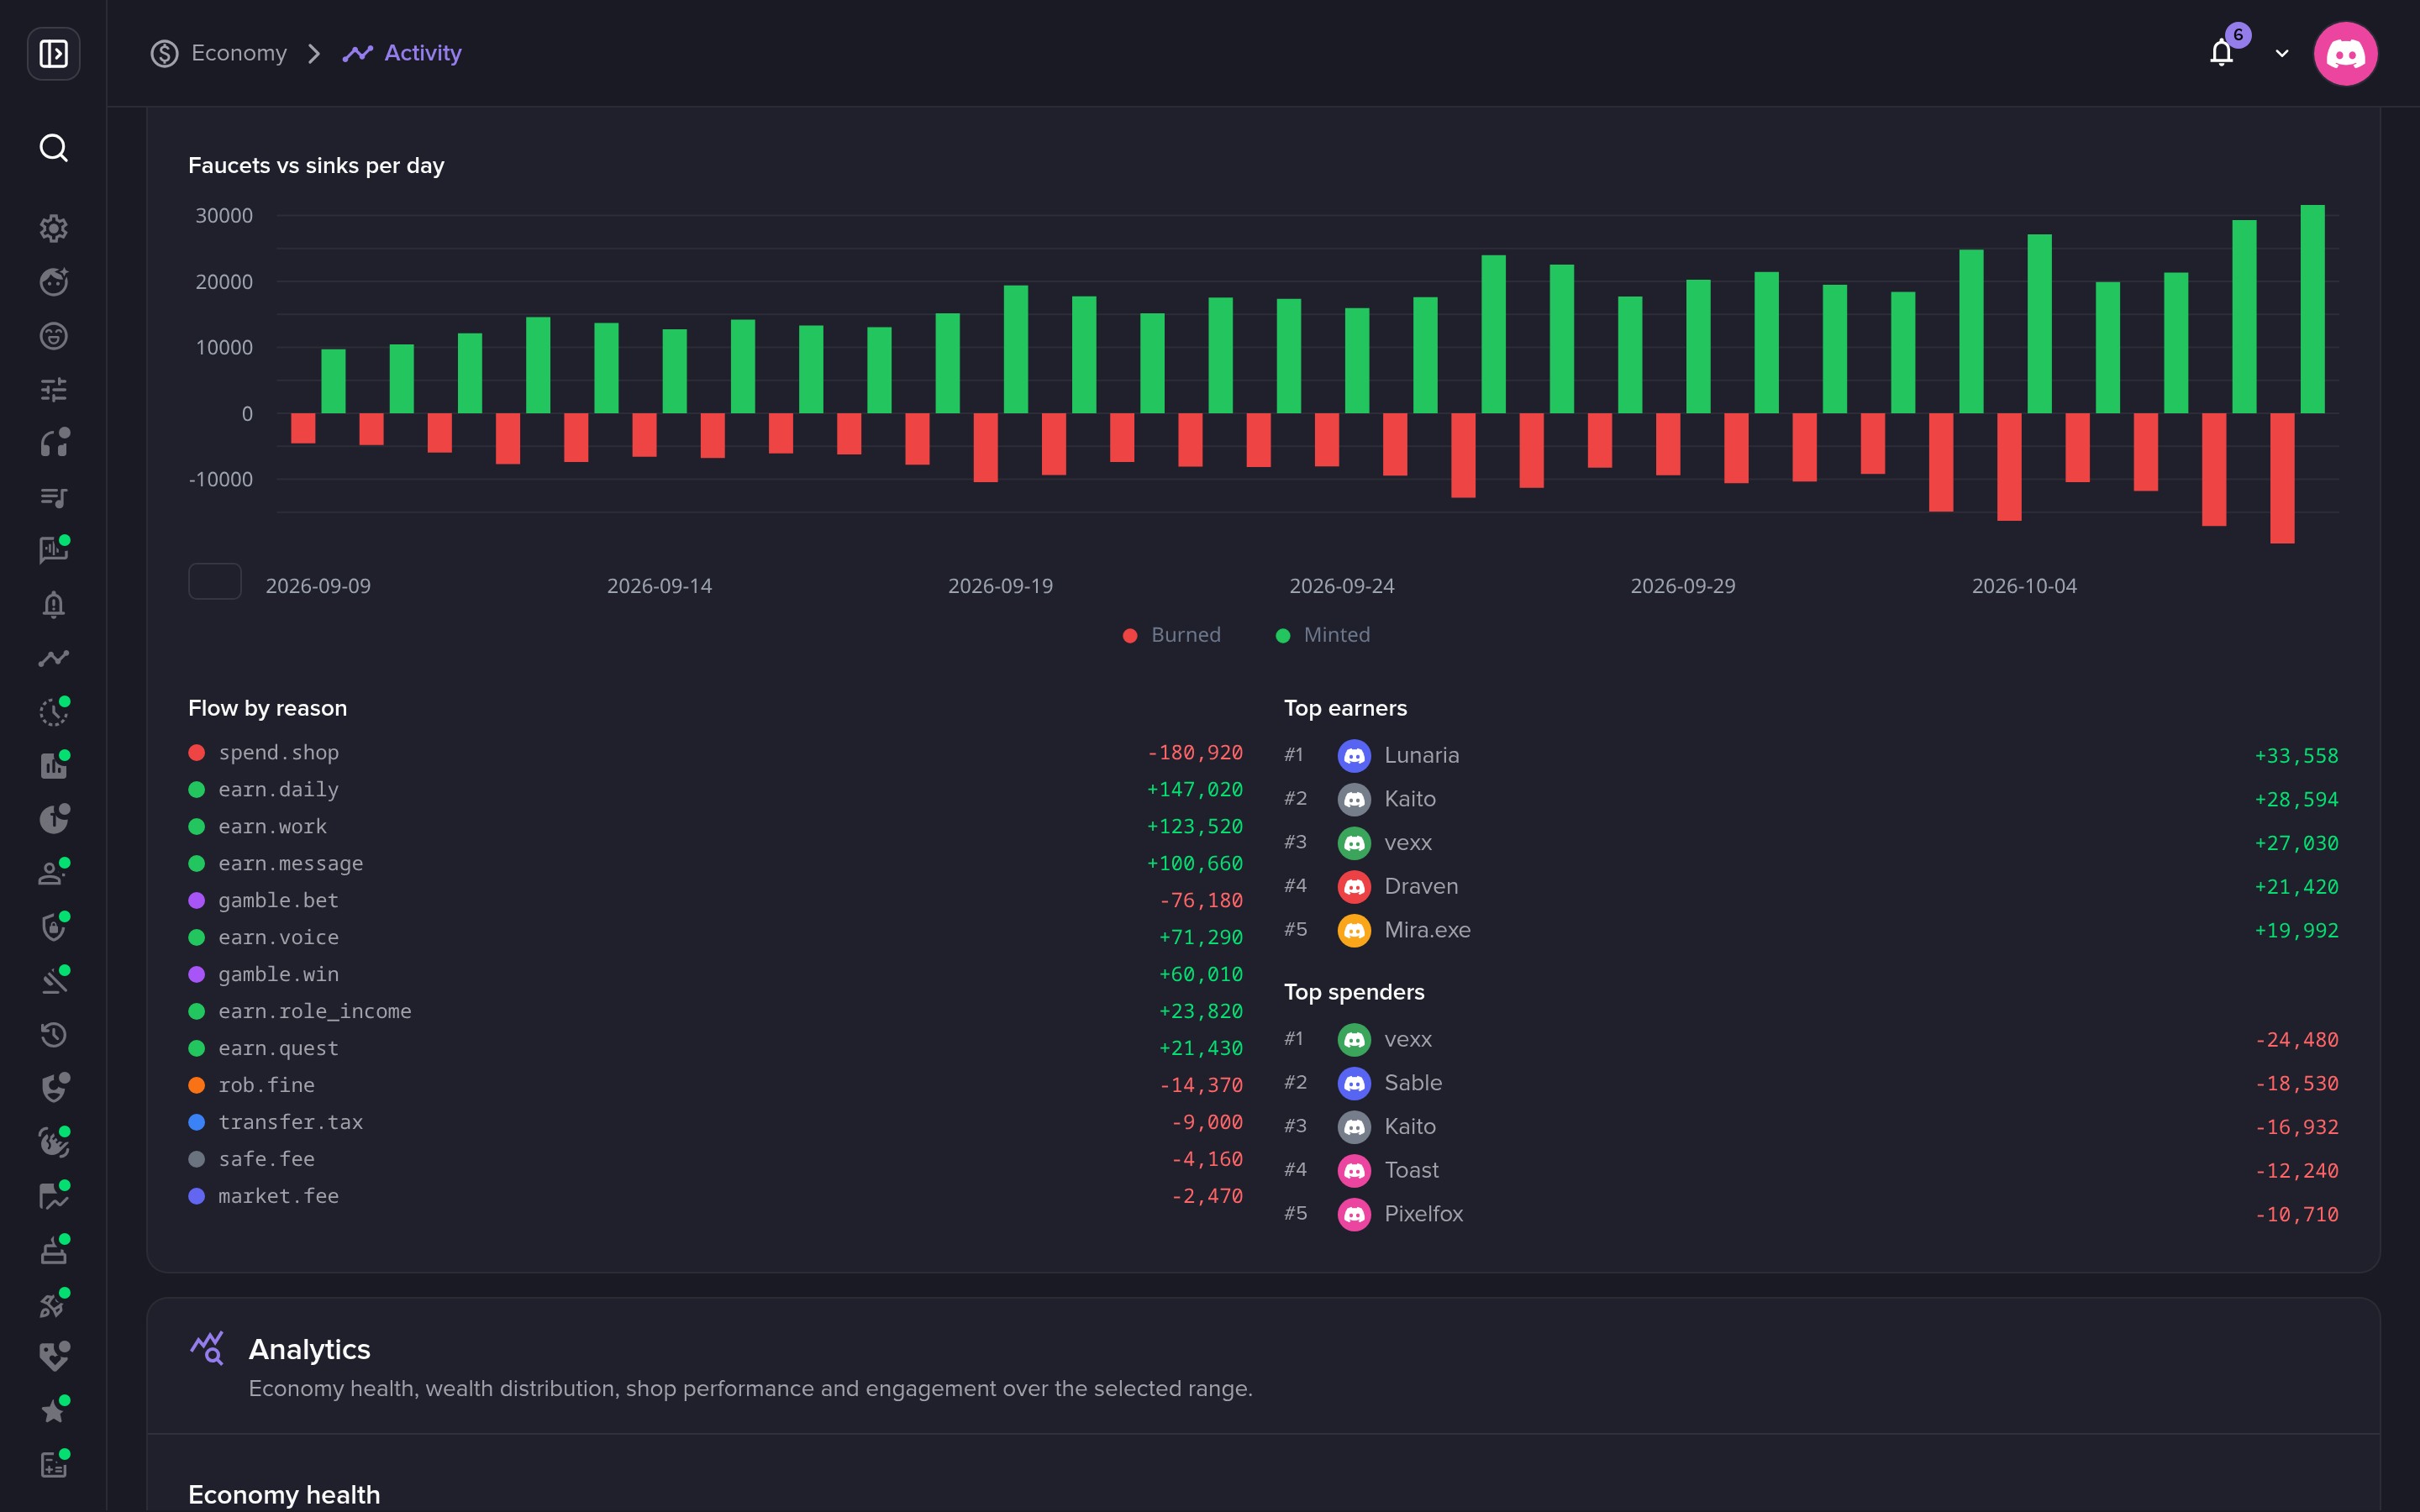Toggle the Burned legend series
This screenshot has height=1512, width=2420.
(1172, 635)
